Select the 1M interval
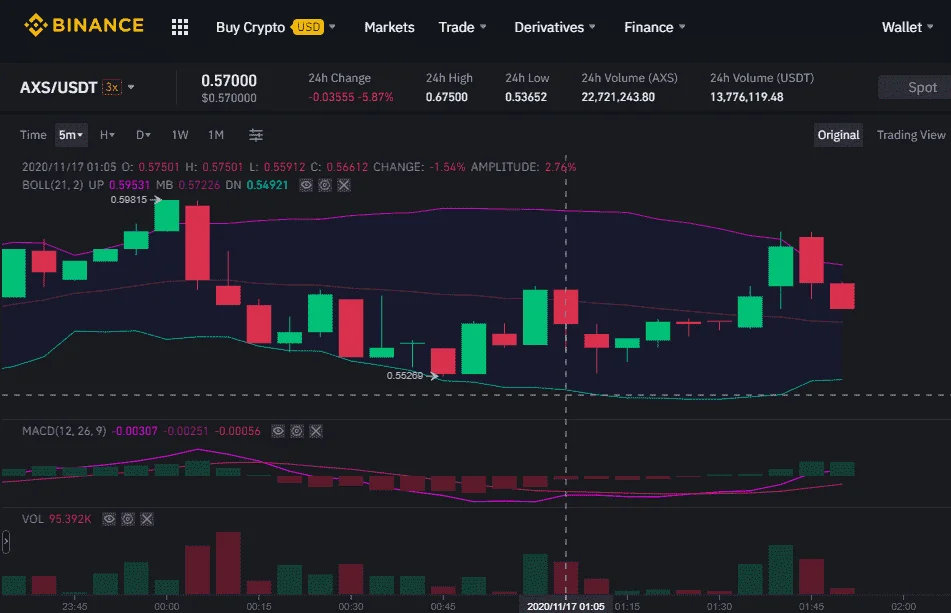 click(216, 135)
